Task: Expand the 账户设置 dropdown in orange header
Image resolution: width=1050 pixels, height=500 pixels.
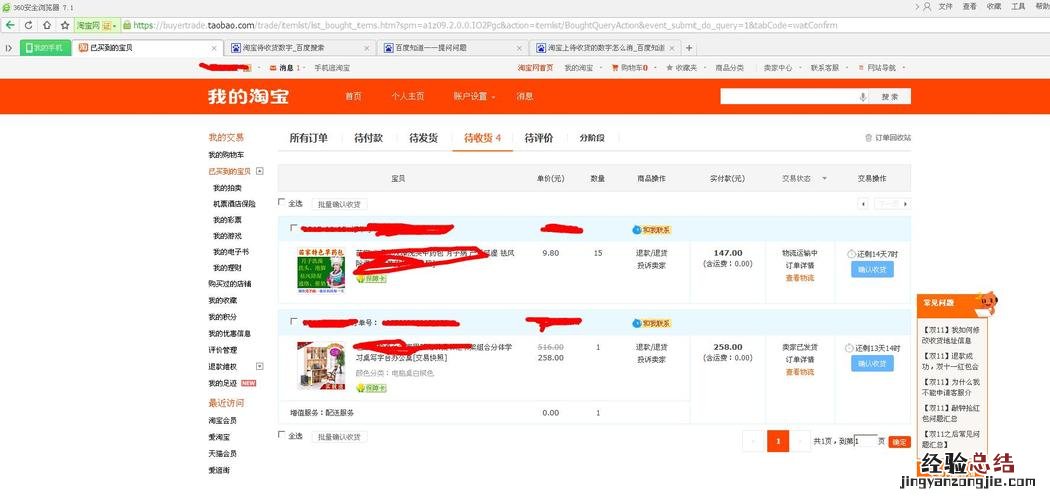Action: point(475,97)
